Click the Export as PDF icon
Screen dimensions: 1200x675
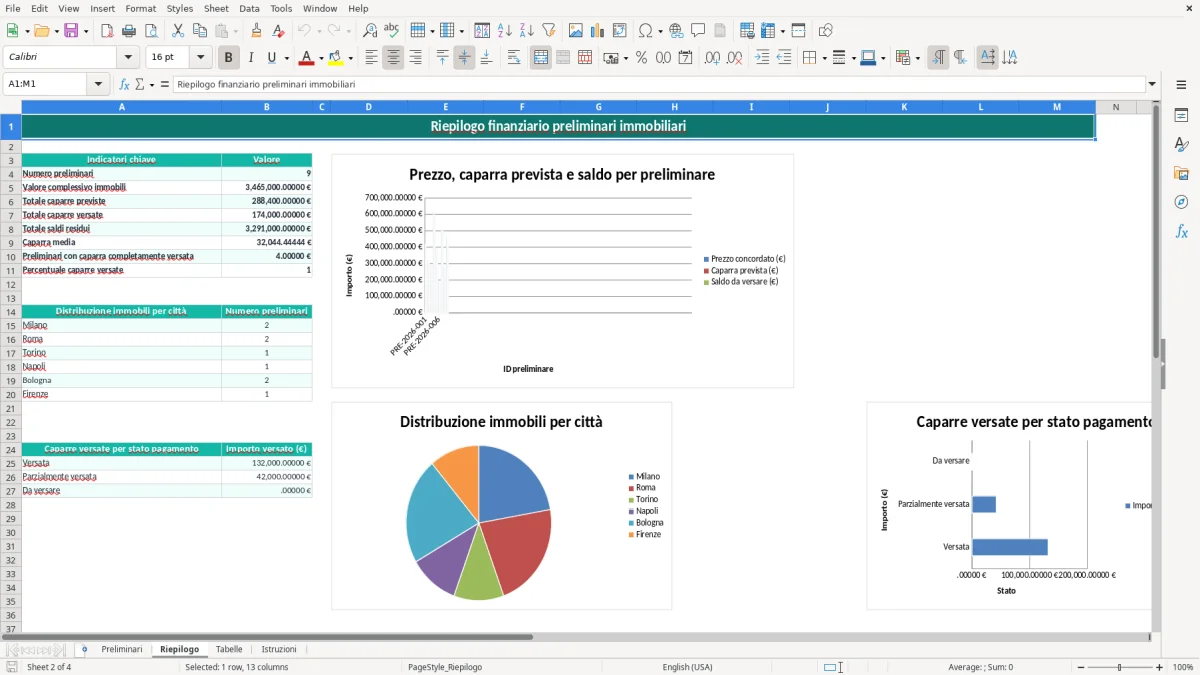pos(107,31)
